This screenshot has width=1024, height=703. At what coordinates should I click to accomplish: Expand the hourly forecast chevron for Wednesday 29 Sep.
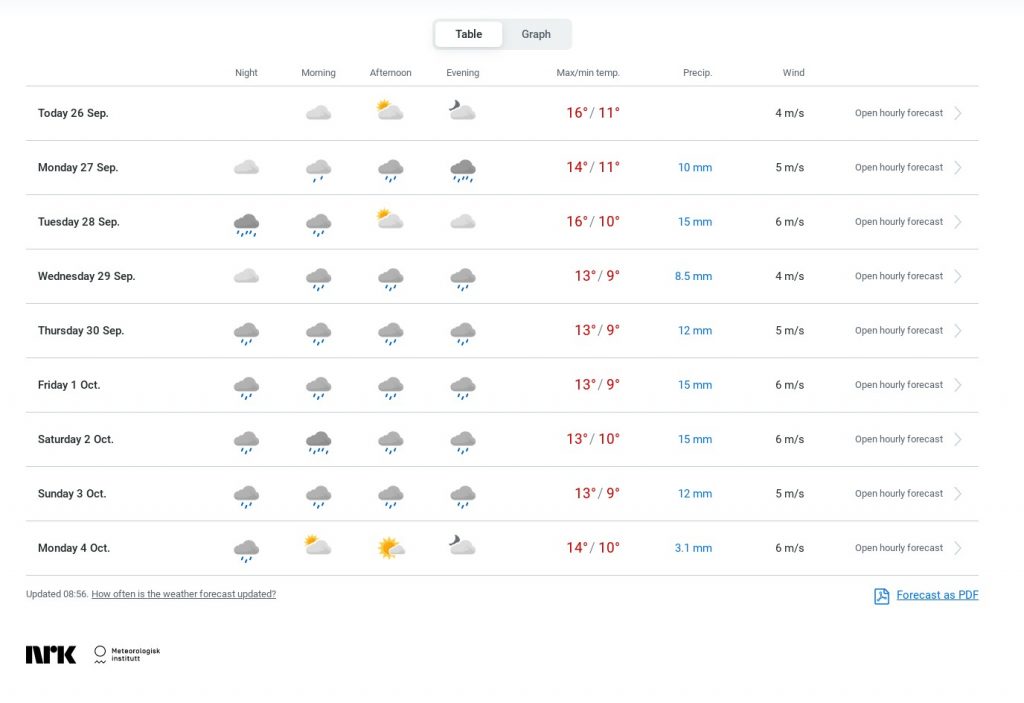point(957,276)
